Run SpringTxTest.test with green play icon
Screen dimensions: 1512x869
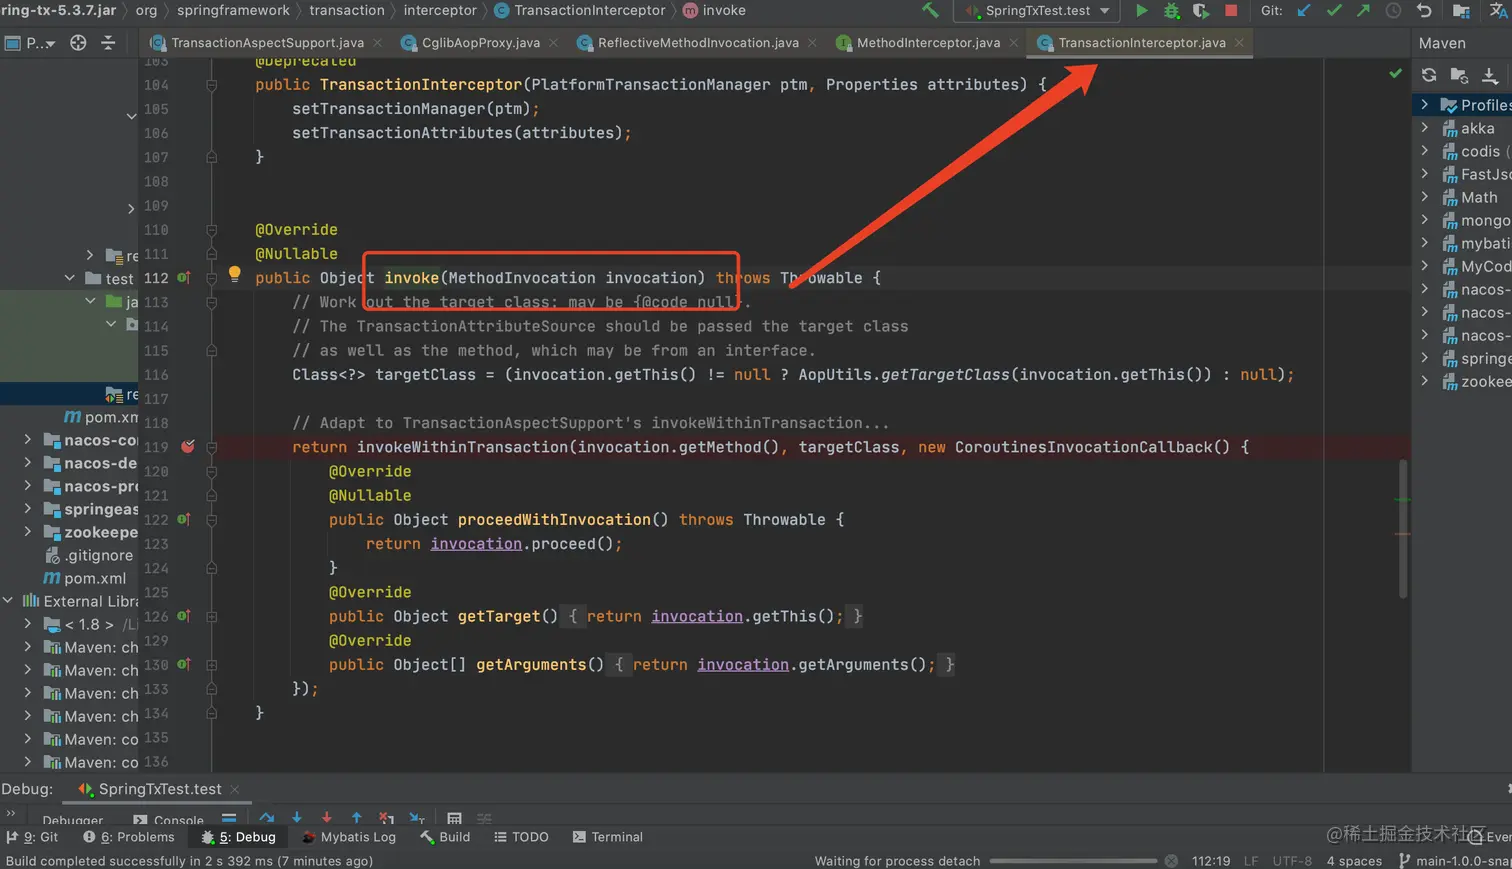(x=1141, y=10)
